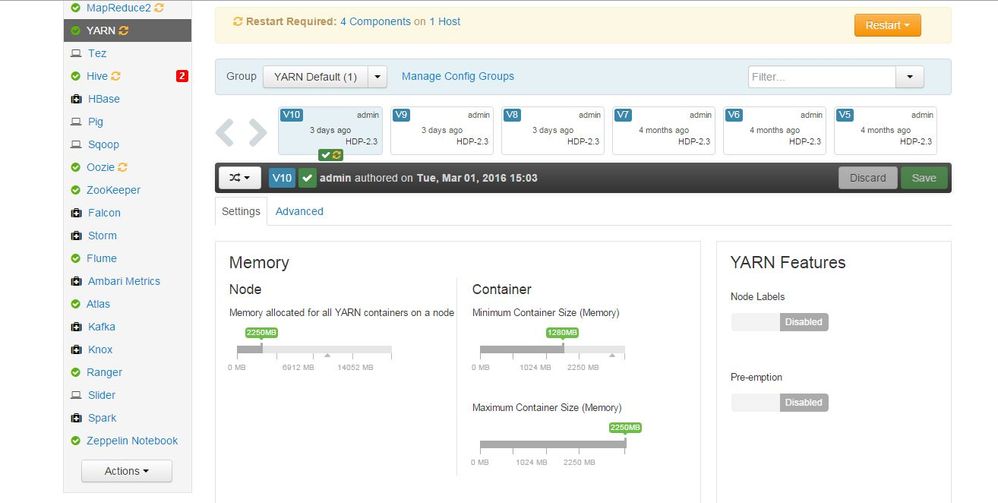Click the red alert badge beside Hive
Viewport: 998px width, 503px height.
[182, 76]
